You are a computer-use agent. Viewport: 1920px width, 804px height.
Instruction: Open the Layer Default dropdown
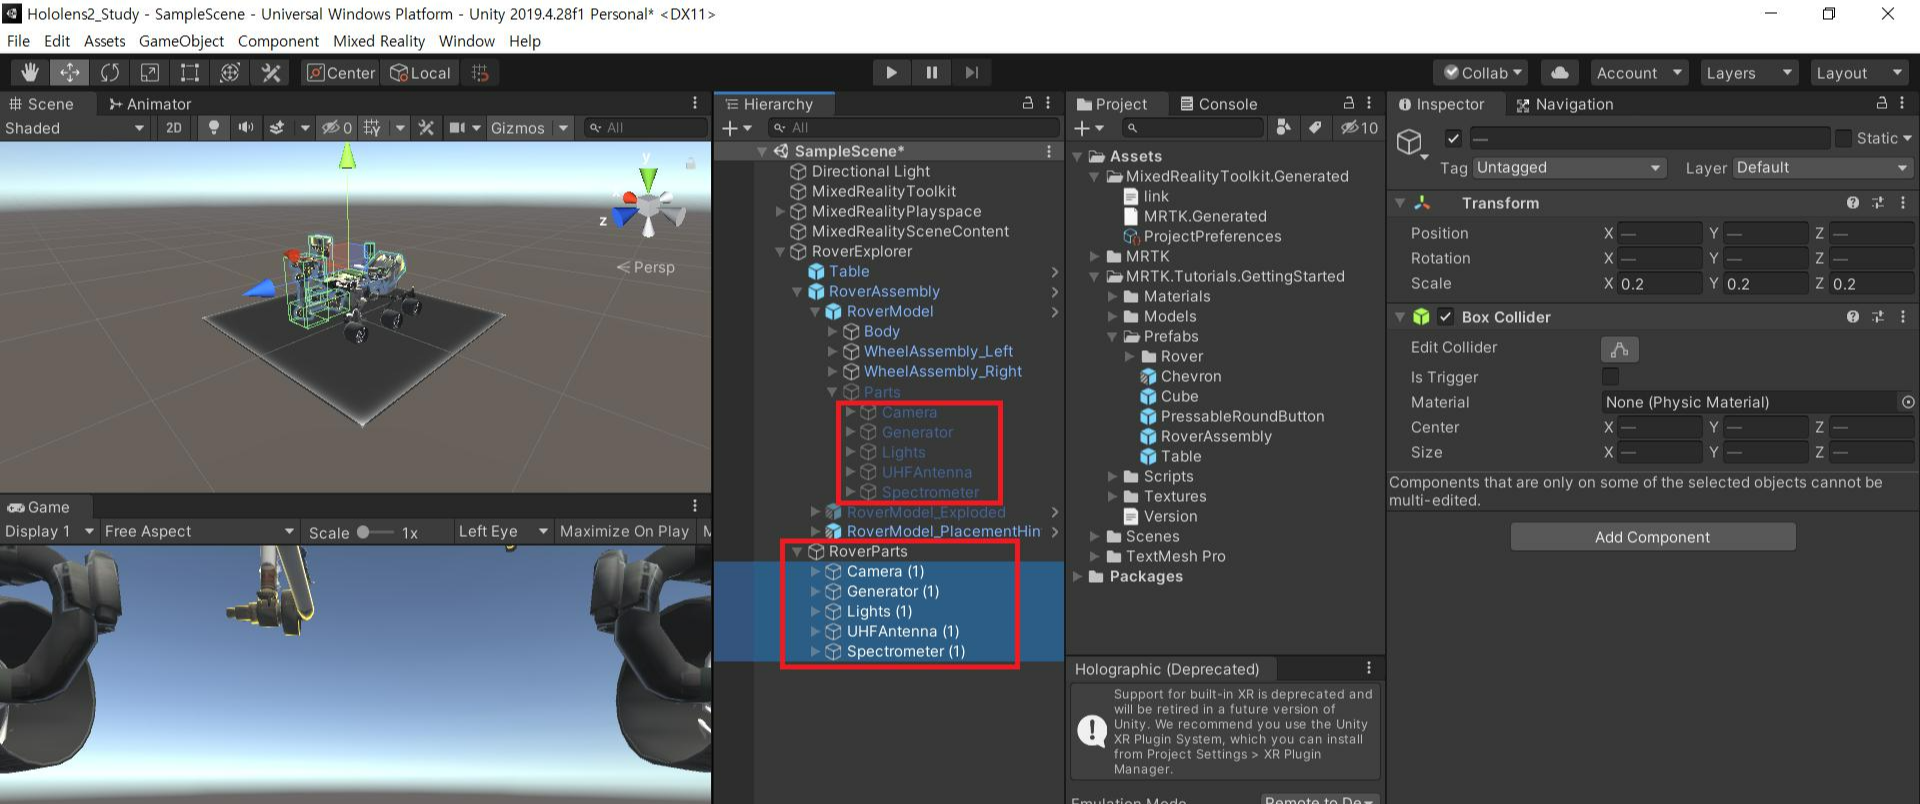coord(1822,168)
